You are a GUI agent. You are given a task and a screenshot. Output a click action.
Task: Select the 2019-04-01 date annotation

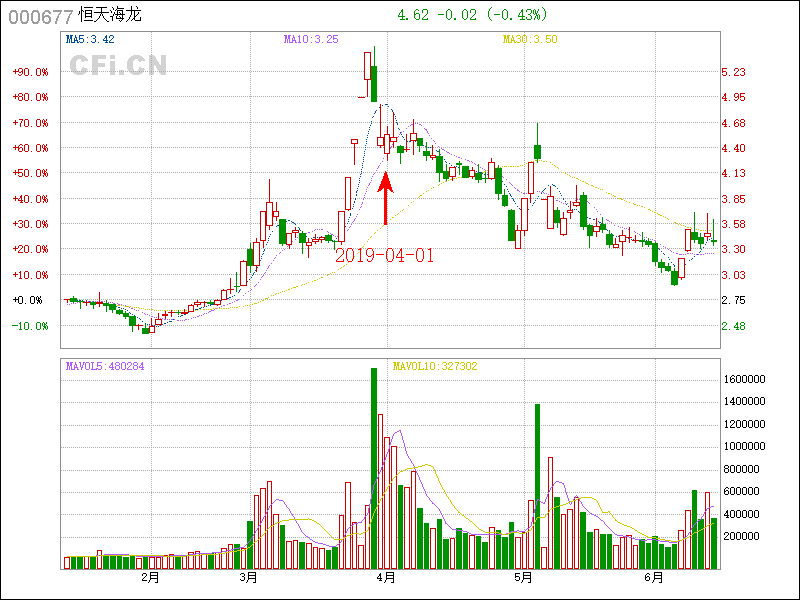[x=385, y=255]
